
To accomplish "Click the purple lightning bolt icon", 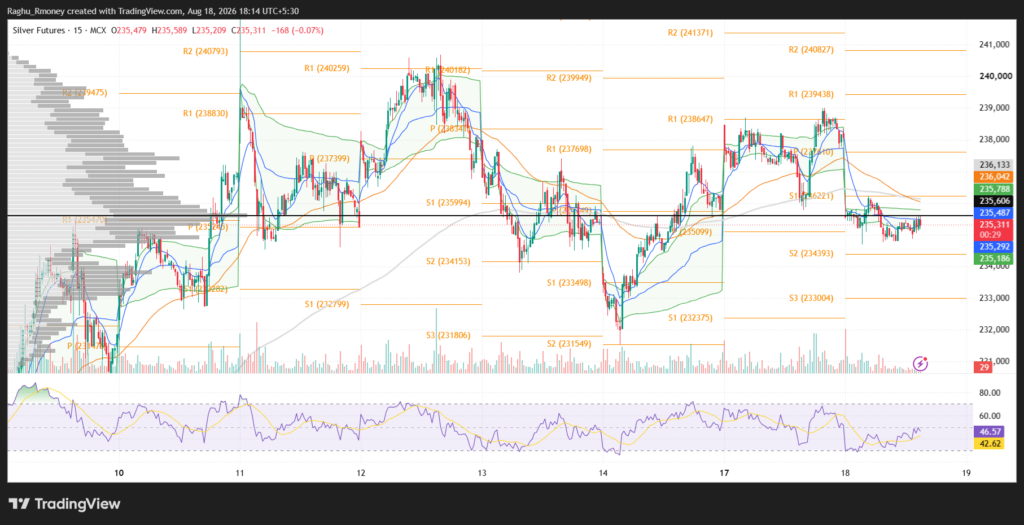I will [920, 362].
